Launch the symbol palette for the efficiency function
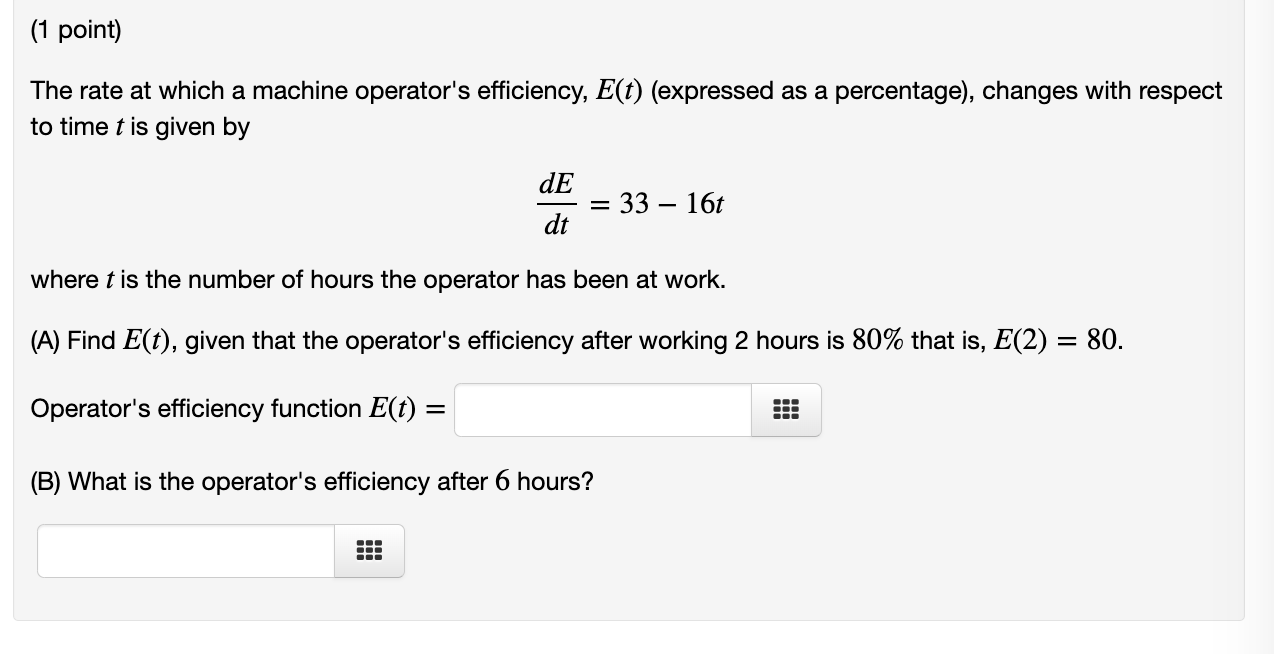 tap(786, 409)
